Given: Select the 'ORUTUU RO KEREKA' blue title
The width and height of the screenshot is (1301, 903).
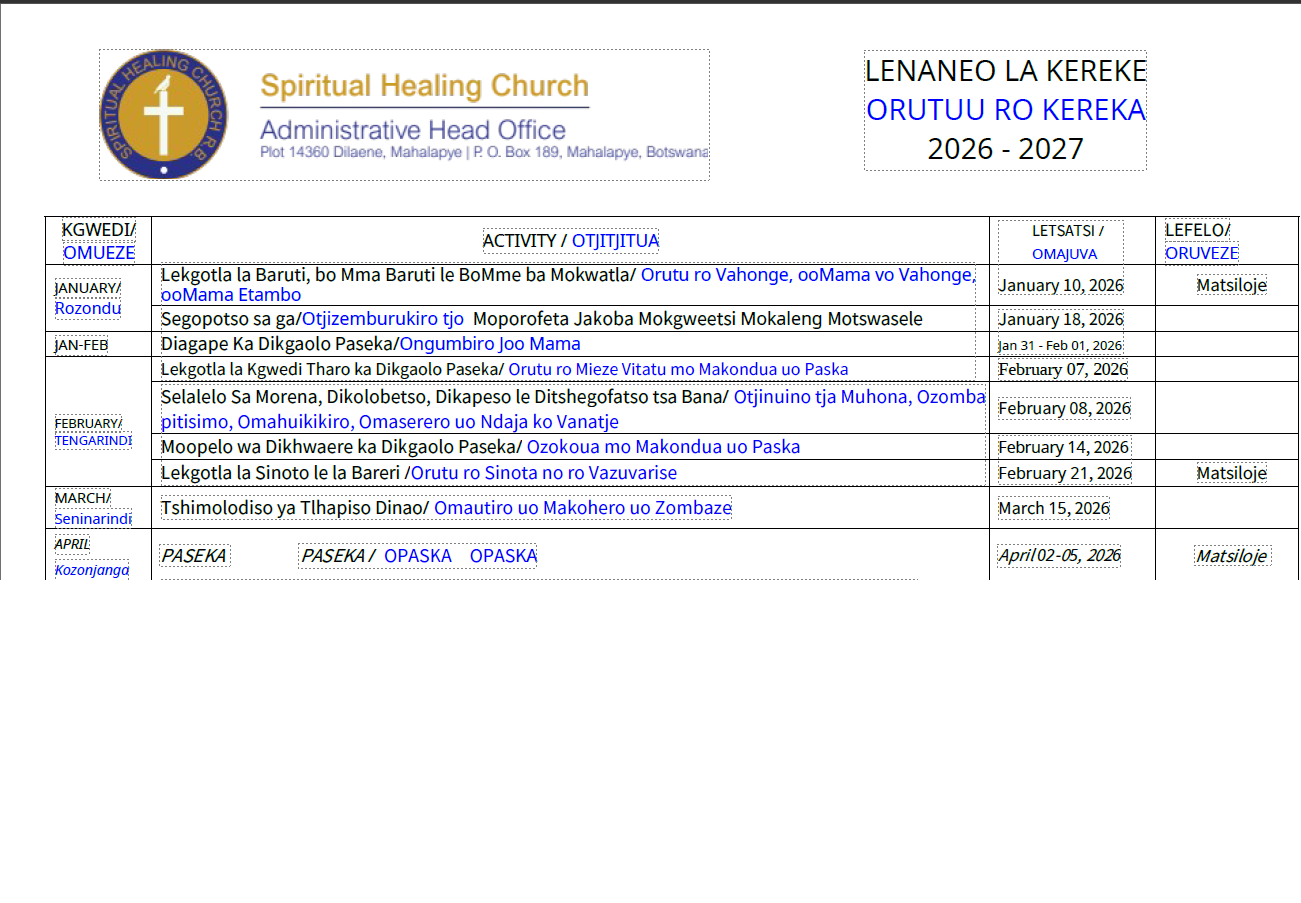Looking at the screenshot, I should coord(1005,110).
